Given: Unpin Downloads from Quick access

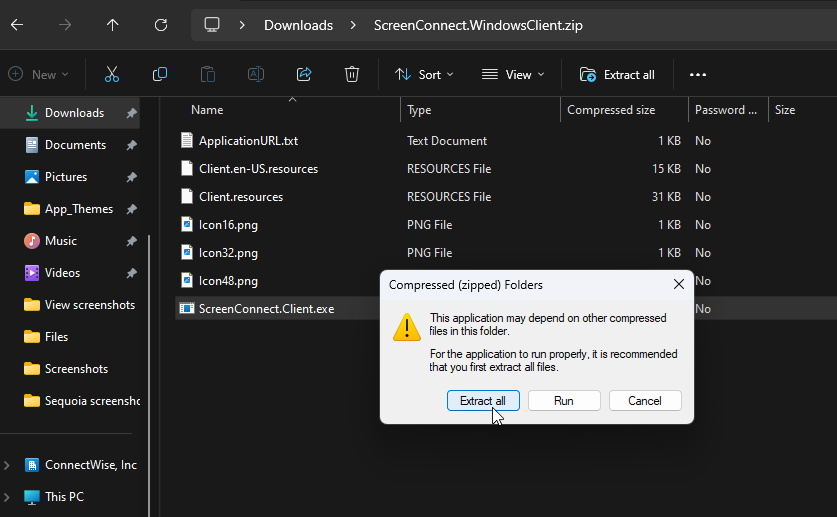Looking at the screenshot, I should pos(131,113).
